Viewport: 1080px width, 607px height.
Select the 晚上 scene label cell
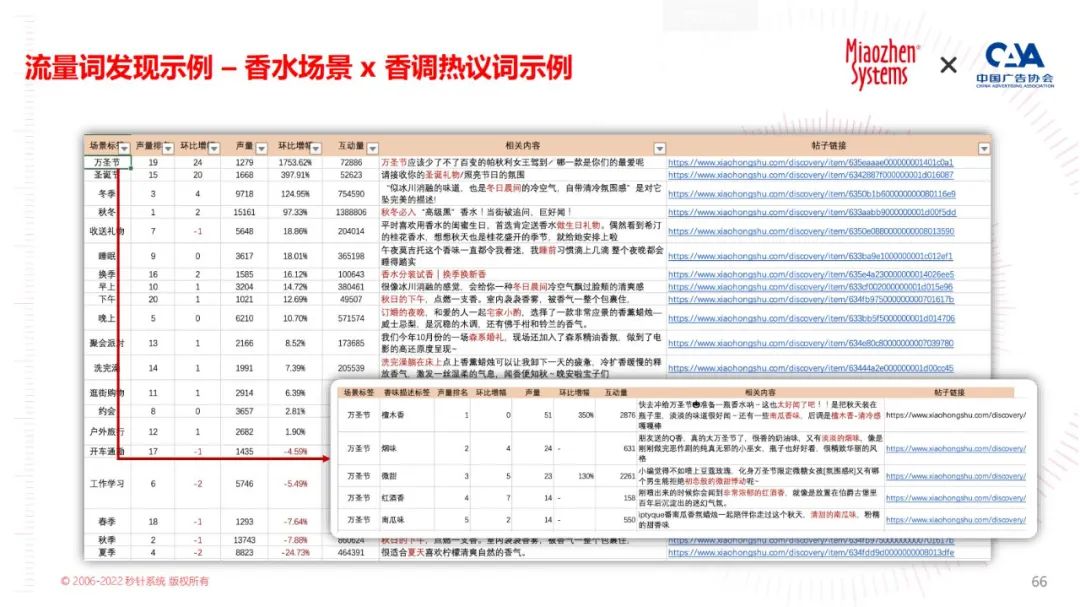107,318
